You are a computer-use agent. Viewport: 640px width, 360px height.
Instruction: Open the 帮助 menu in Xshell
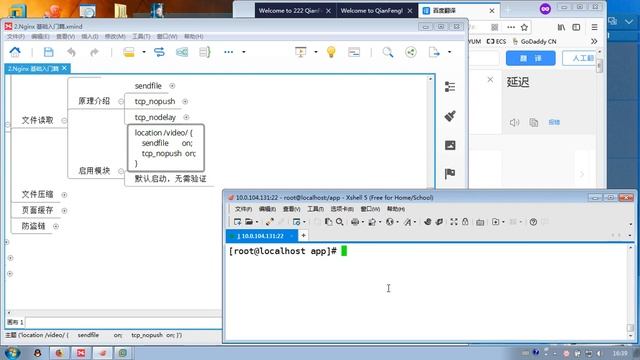pyautogui.click(x=396, y=209)
